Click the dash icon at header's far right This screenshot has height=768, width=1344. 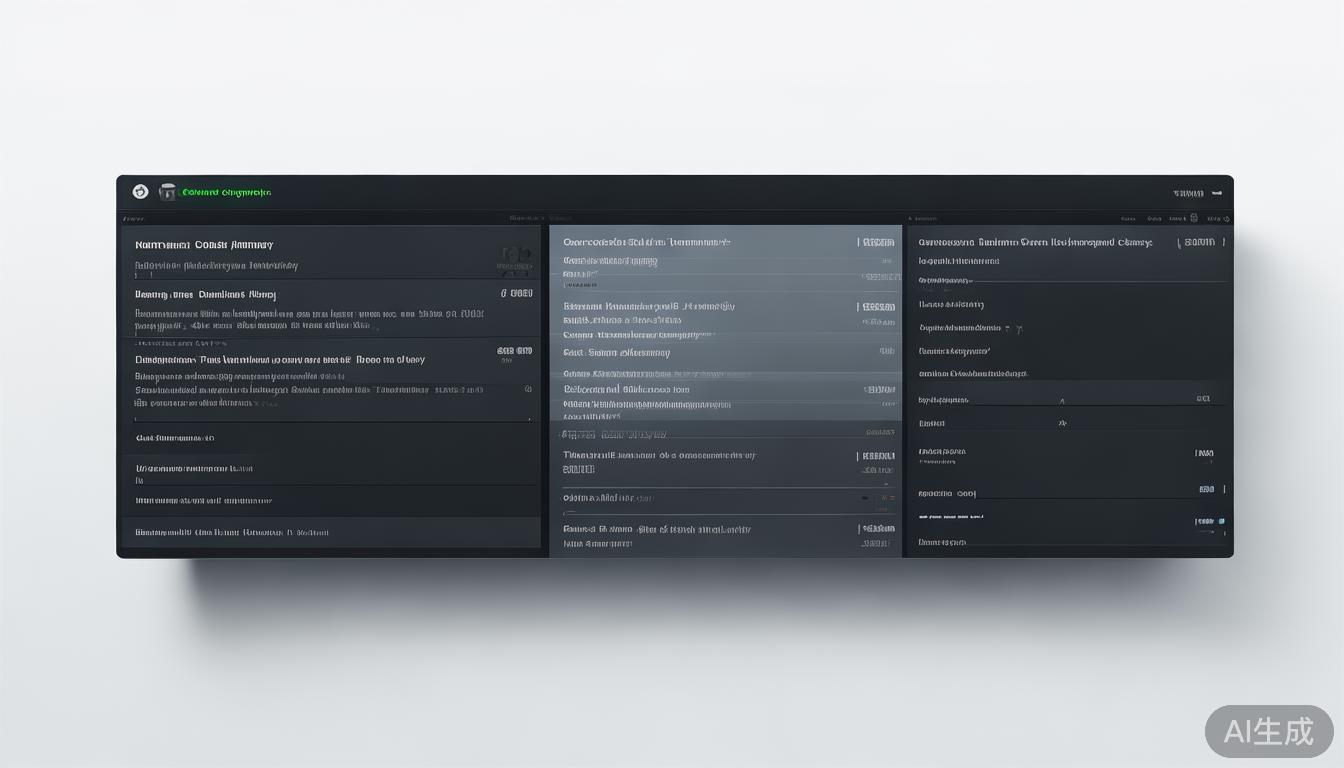point(1217,193)
